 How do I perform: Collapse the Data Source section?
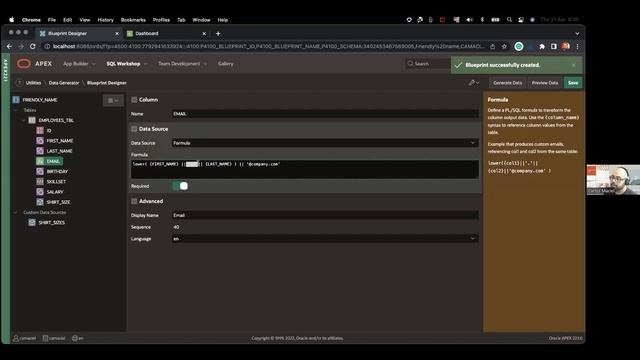coord(134,129)
